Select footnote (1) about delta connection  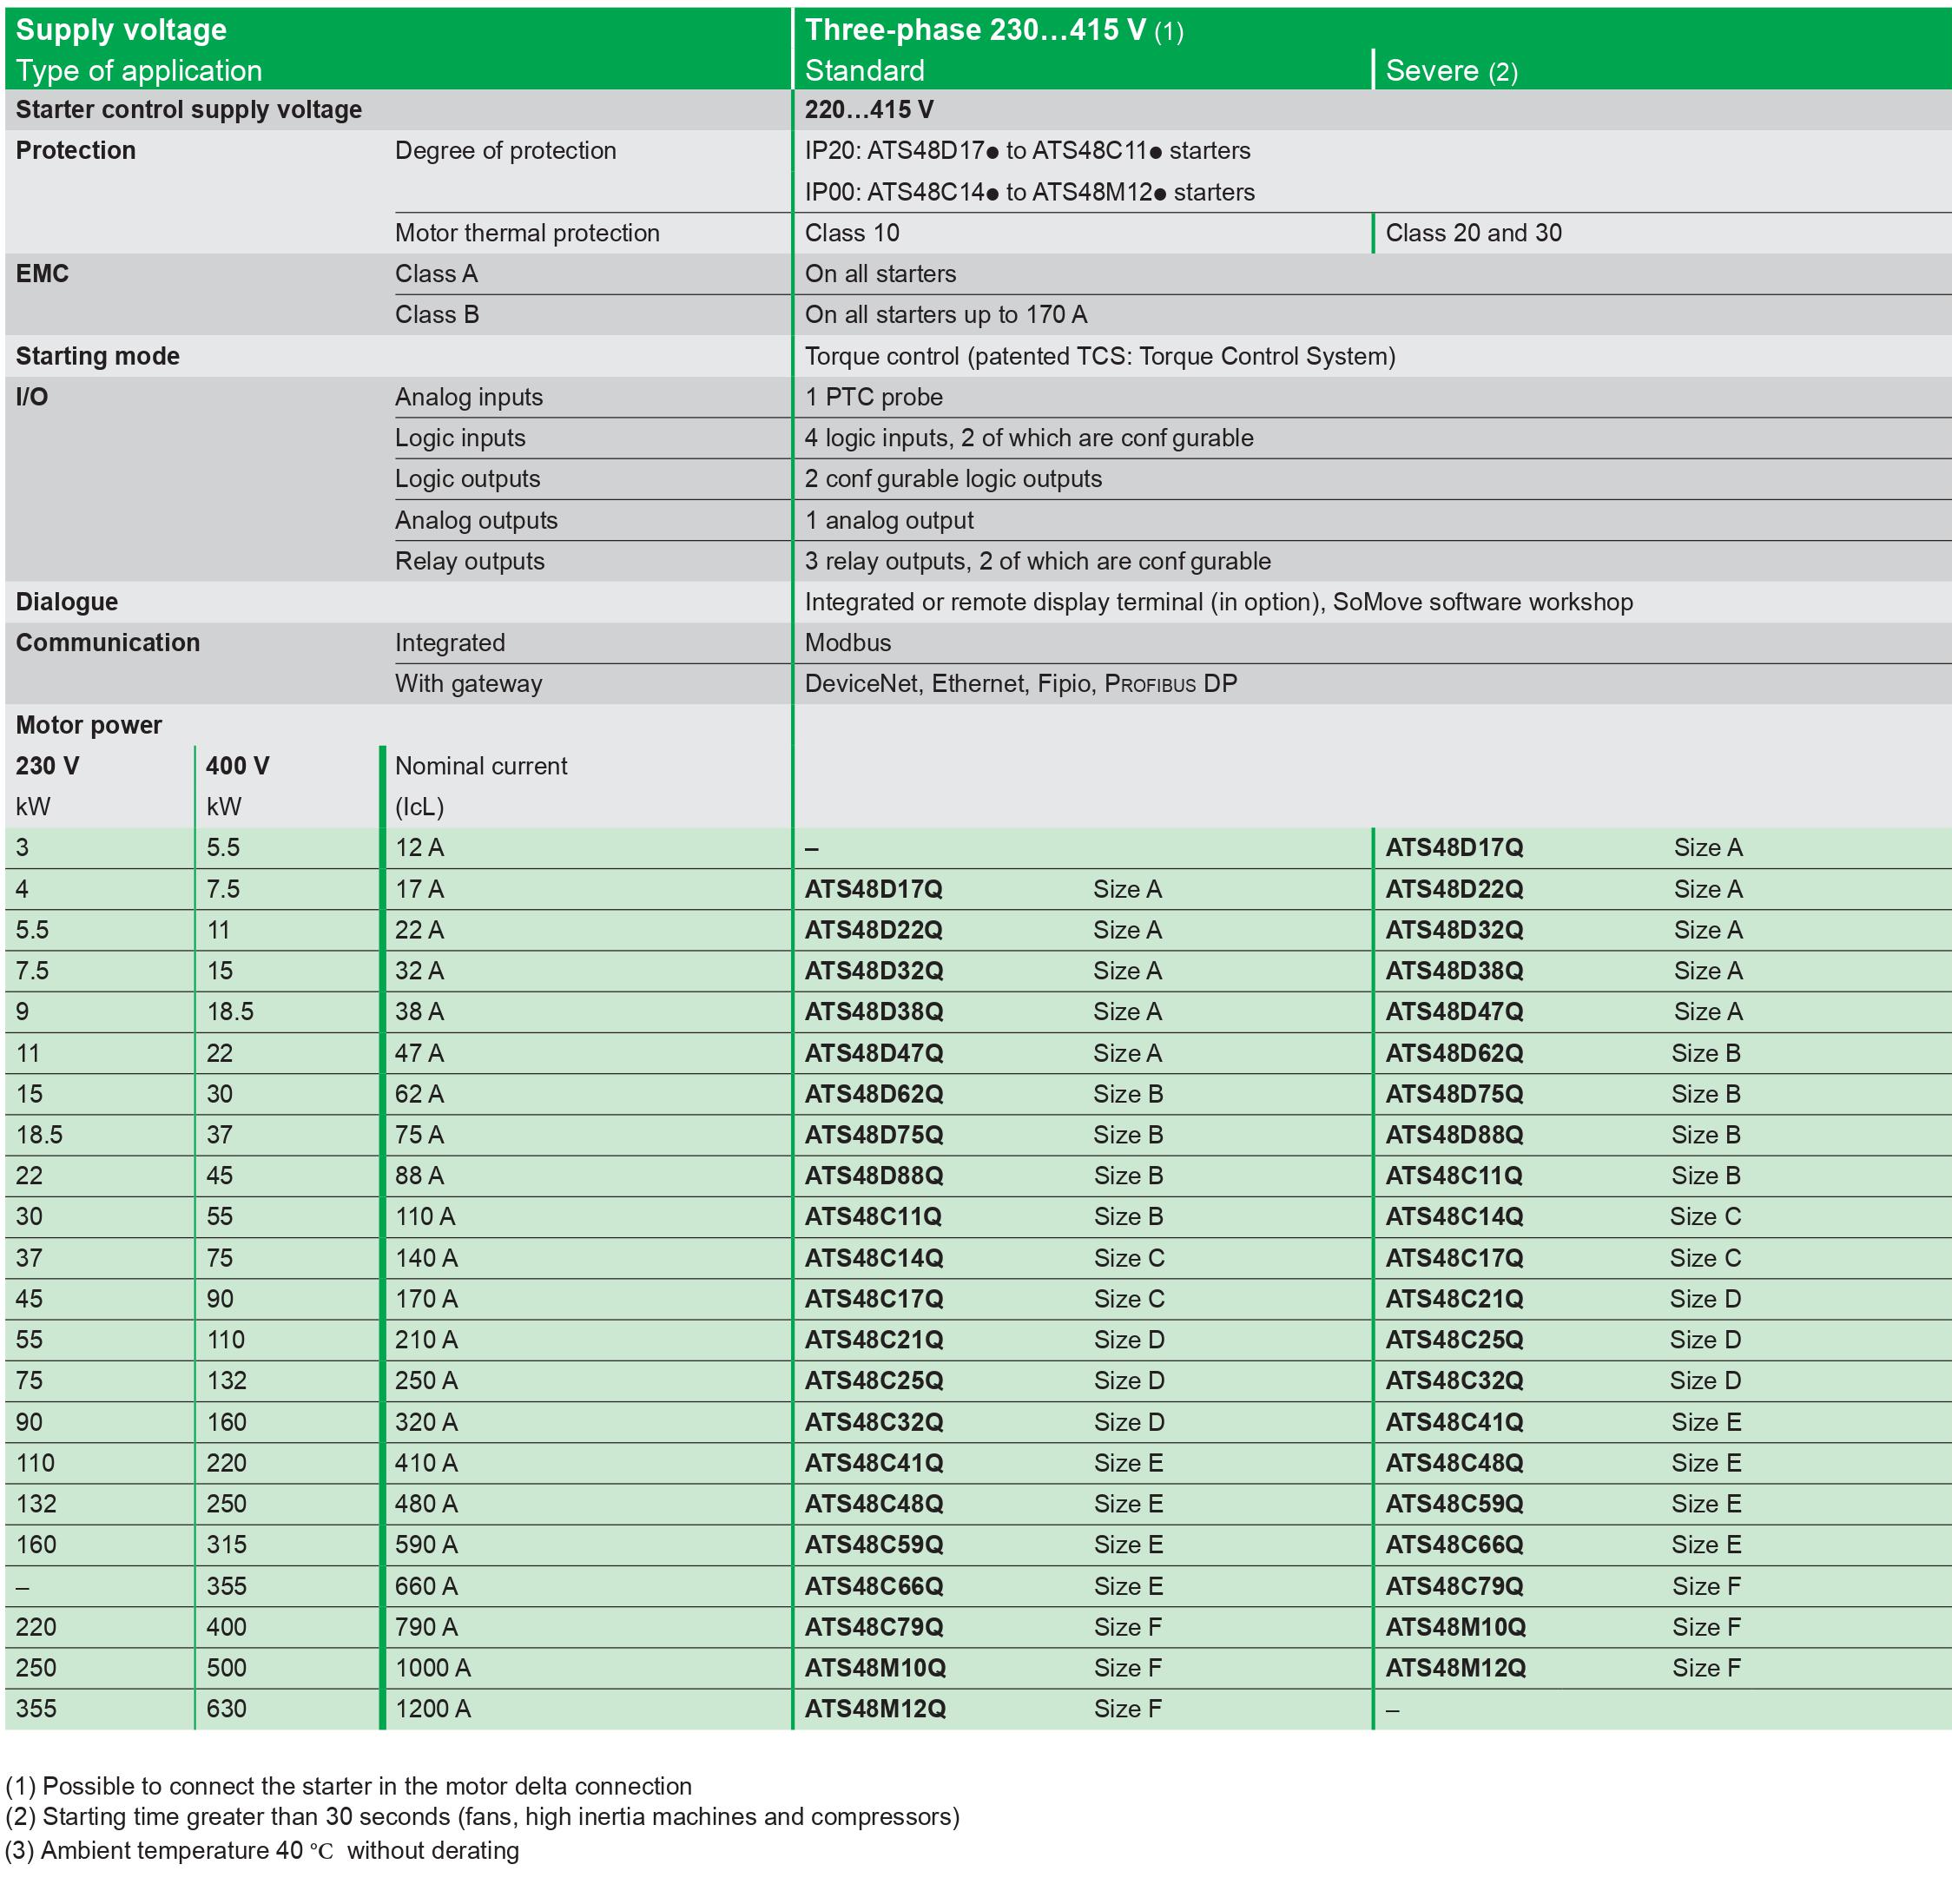pyautogui.click(x=349, y=1786)
